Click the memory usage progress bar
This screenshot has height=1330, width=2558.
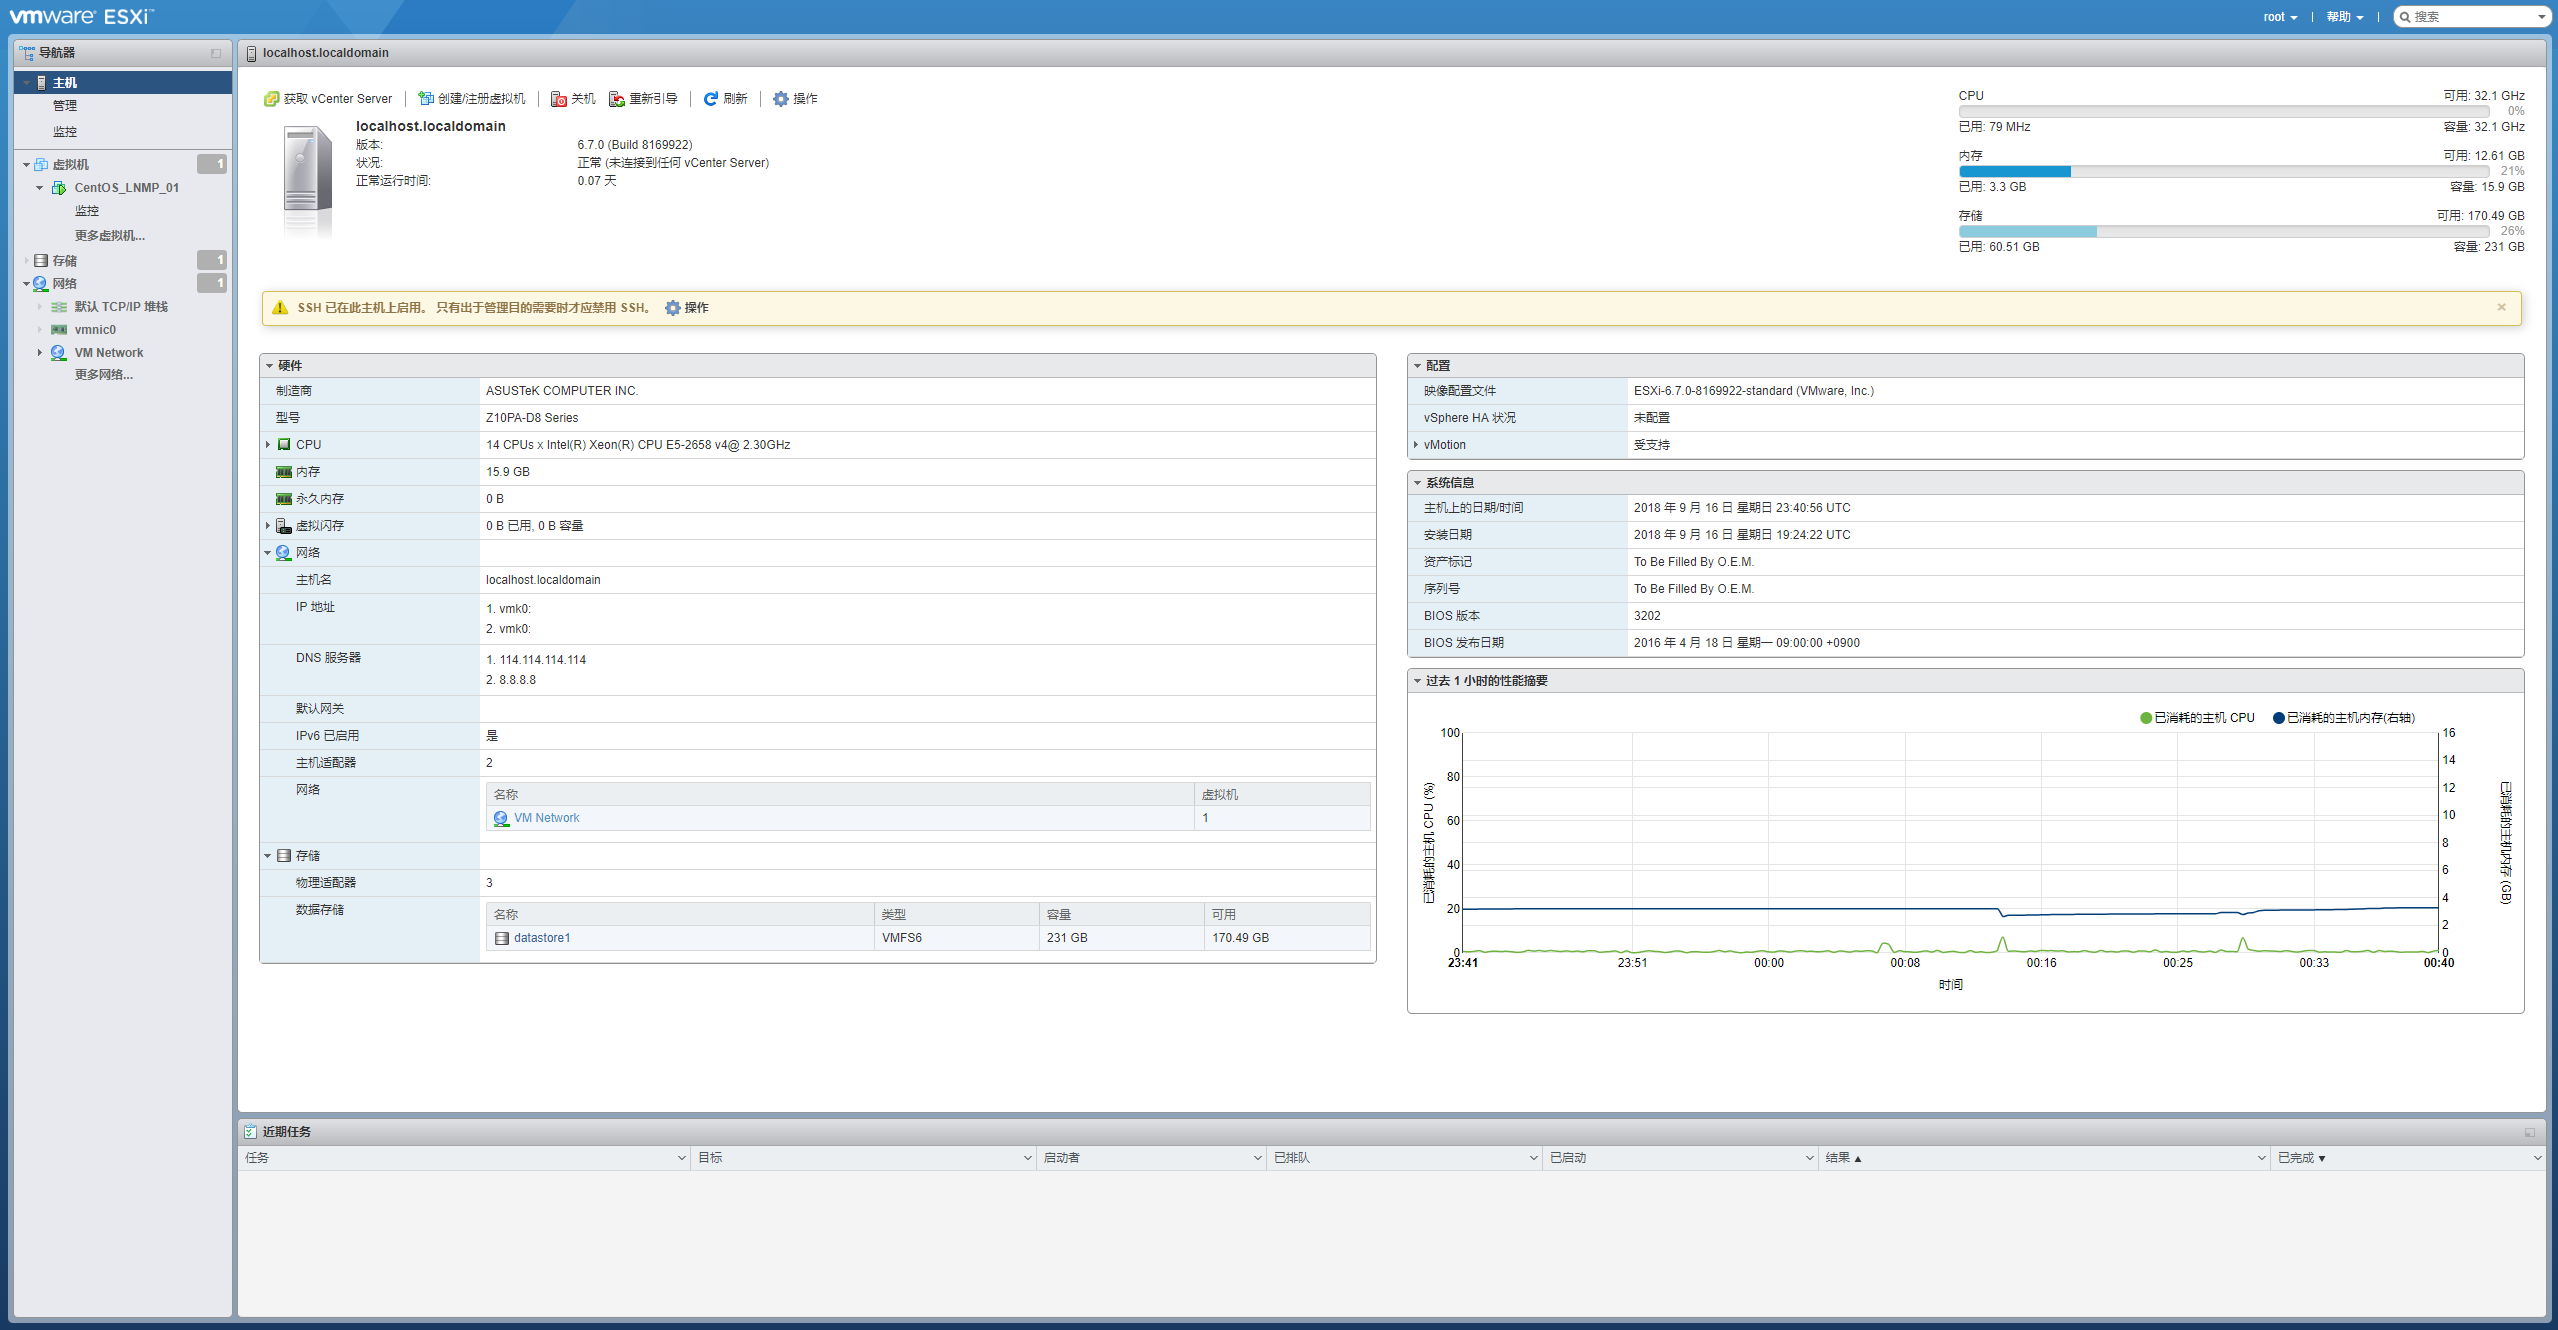point(2222,172)
